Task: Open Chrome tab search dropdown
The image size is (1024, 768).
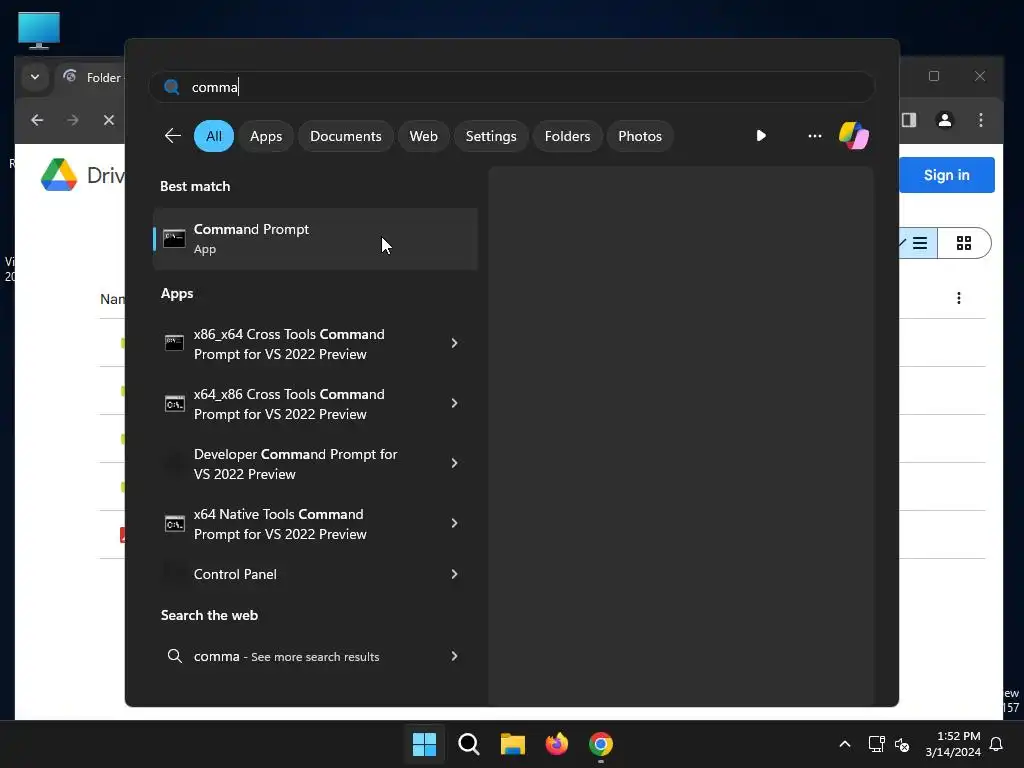Action: coord(35,77)
